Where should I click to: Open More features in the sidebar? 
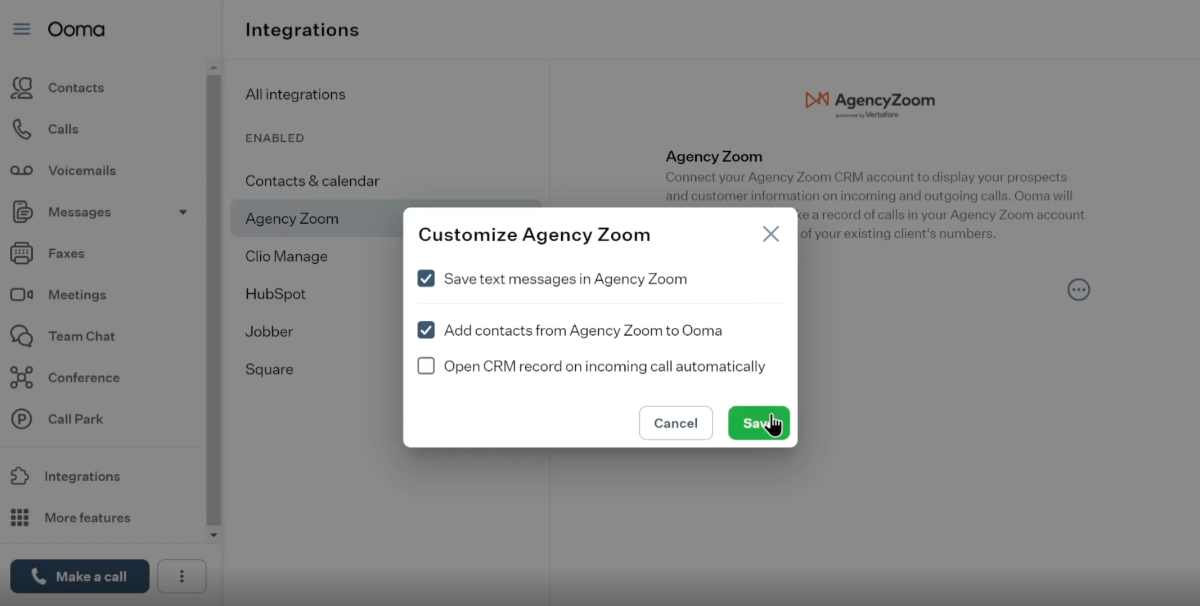click(87, 517)
